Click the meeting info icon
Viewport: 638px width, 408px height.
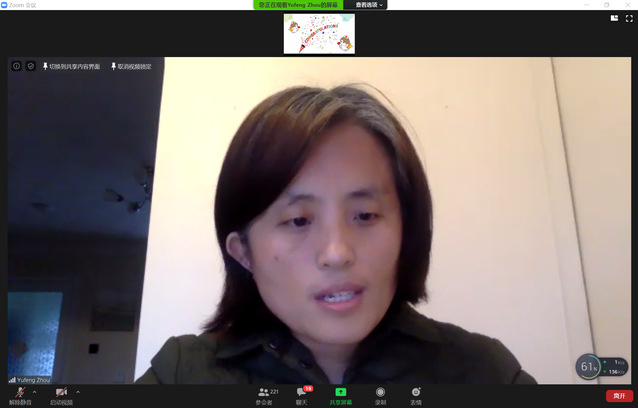coord(17,66)
